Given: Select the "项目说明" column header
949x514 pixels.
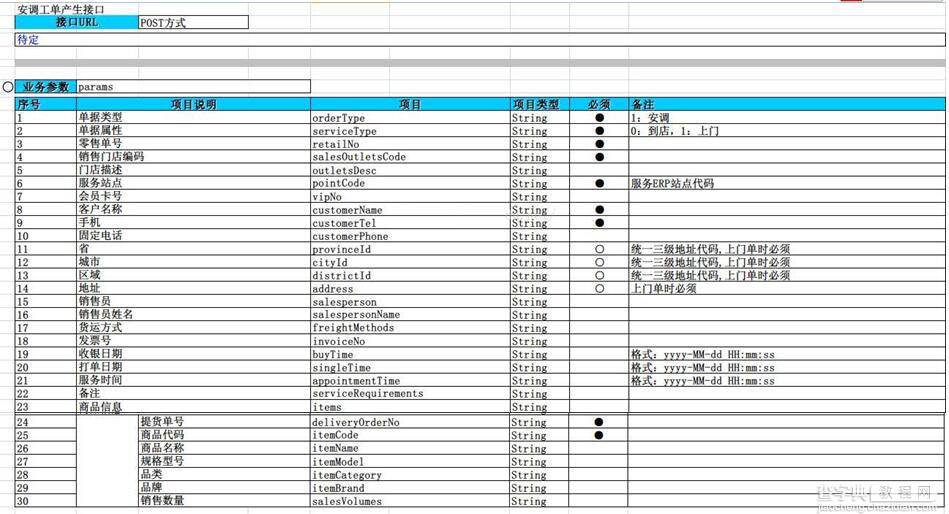Looking at the screenshot, I should pos(193,104).
